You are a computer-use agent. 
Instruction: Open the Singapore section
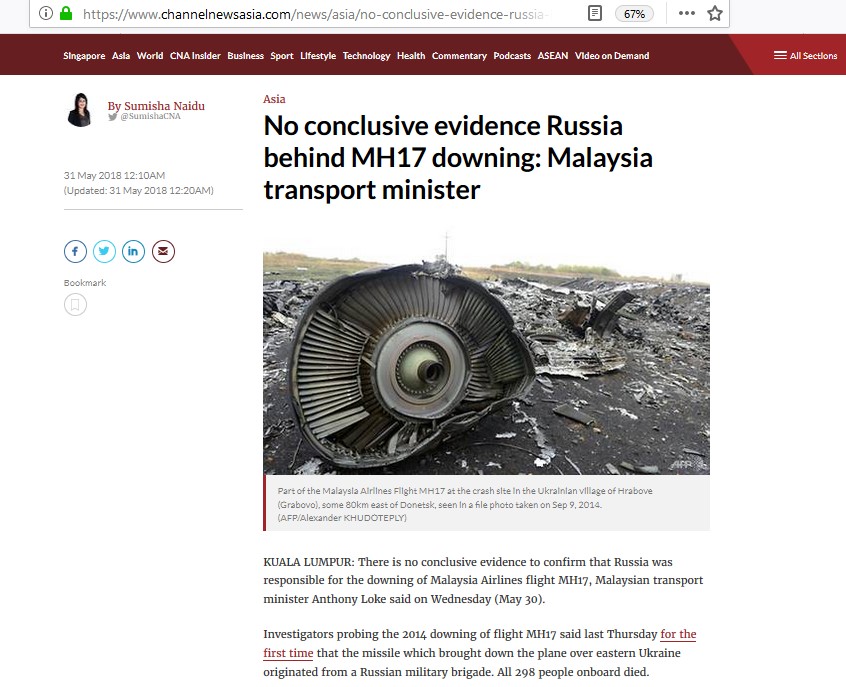[x=84, y=56]
